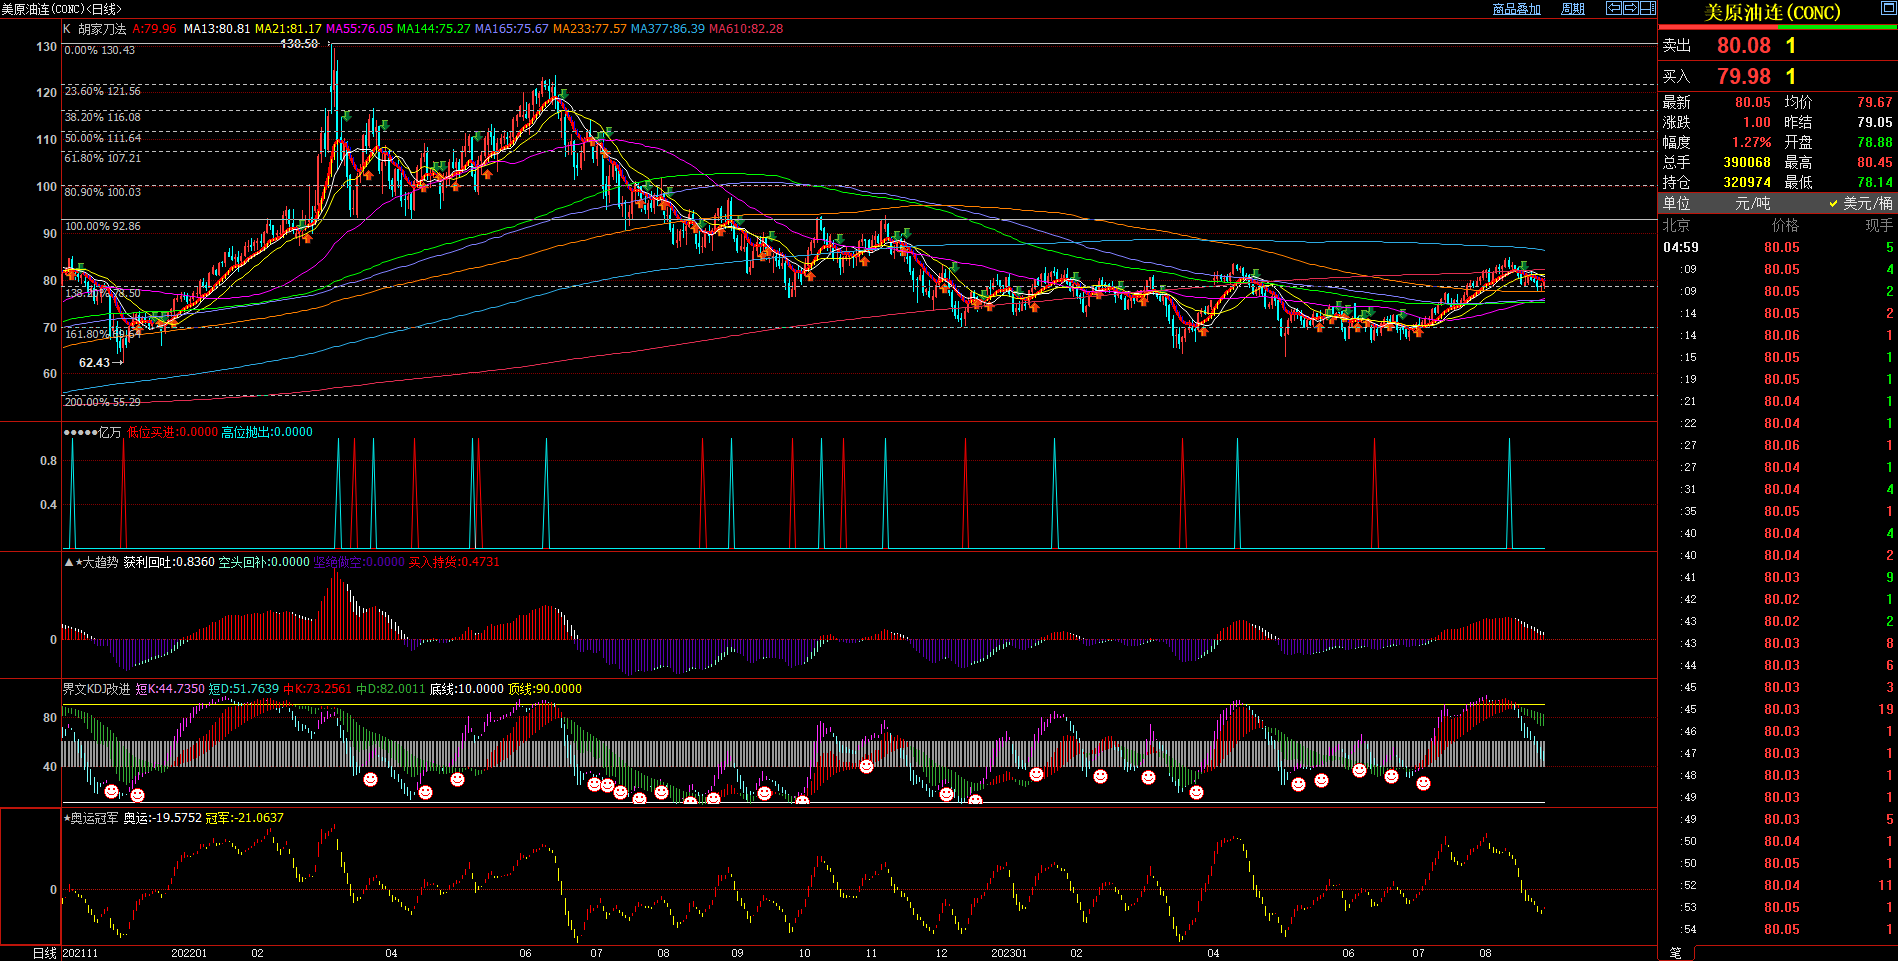Click the star icon before 奥运冠军

point(67,818)
